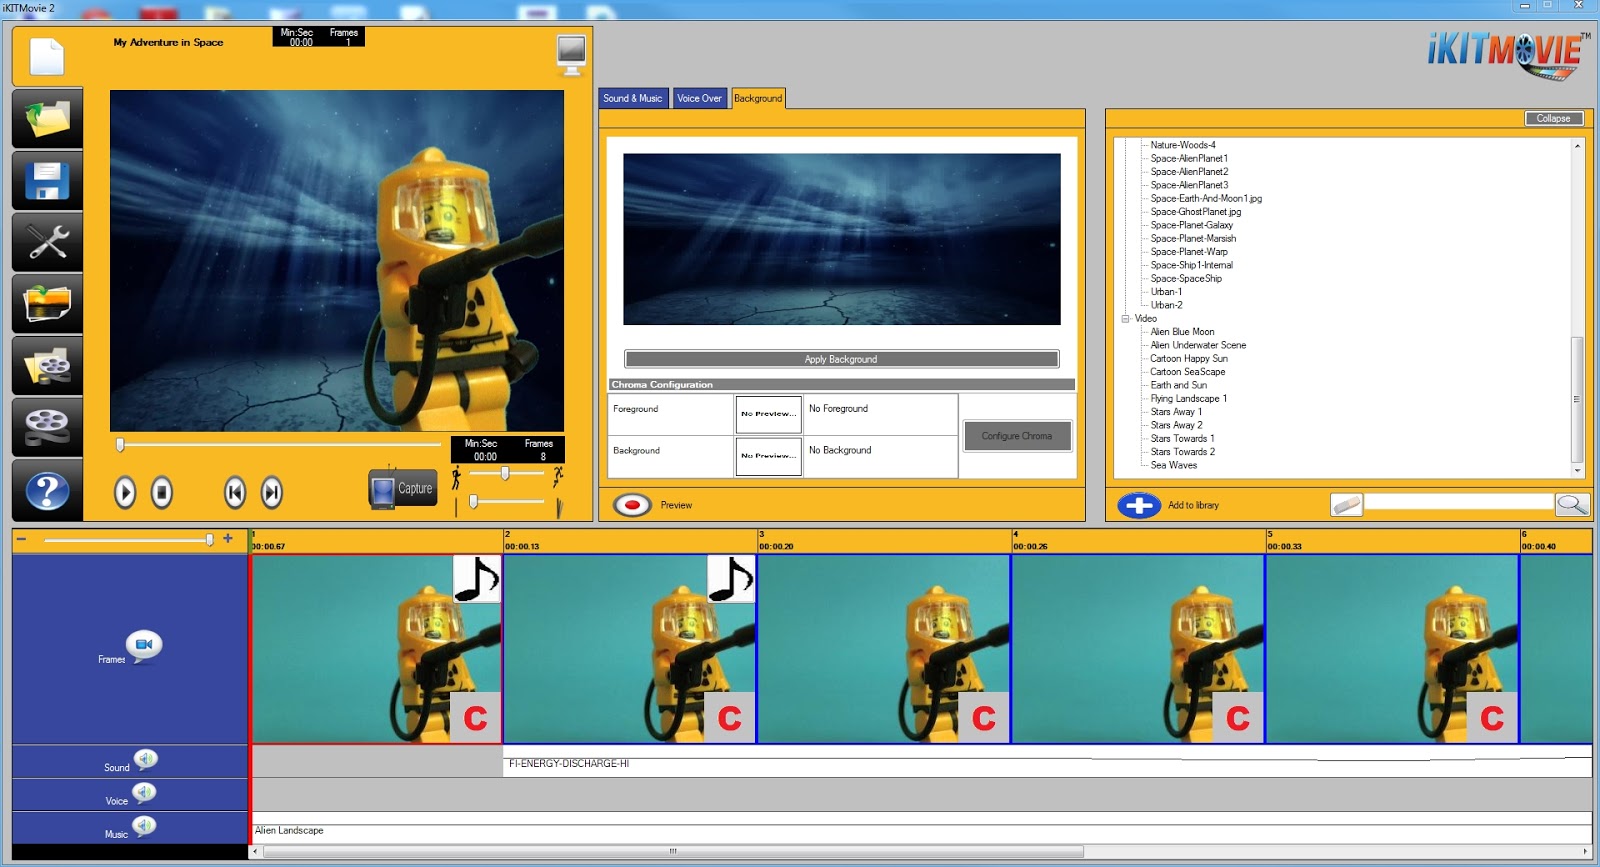
Task: Save the project with the floppy disk icon
Action: [47, 180]
